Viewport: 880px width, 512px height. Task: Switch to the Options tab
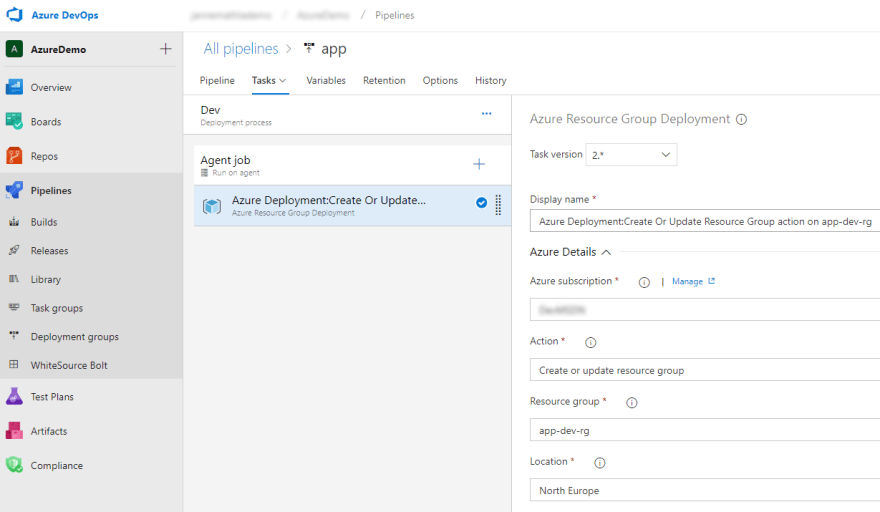pyautogui.click(x=440, y=80)
